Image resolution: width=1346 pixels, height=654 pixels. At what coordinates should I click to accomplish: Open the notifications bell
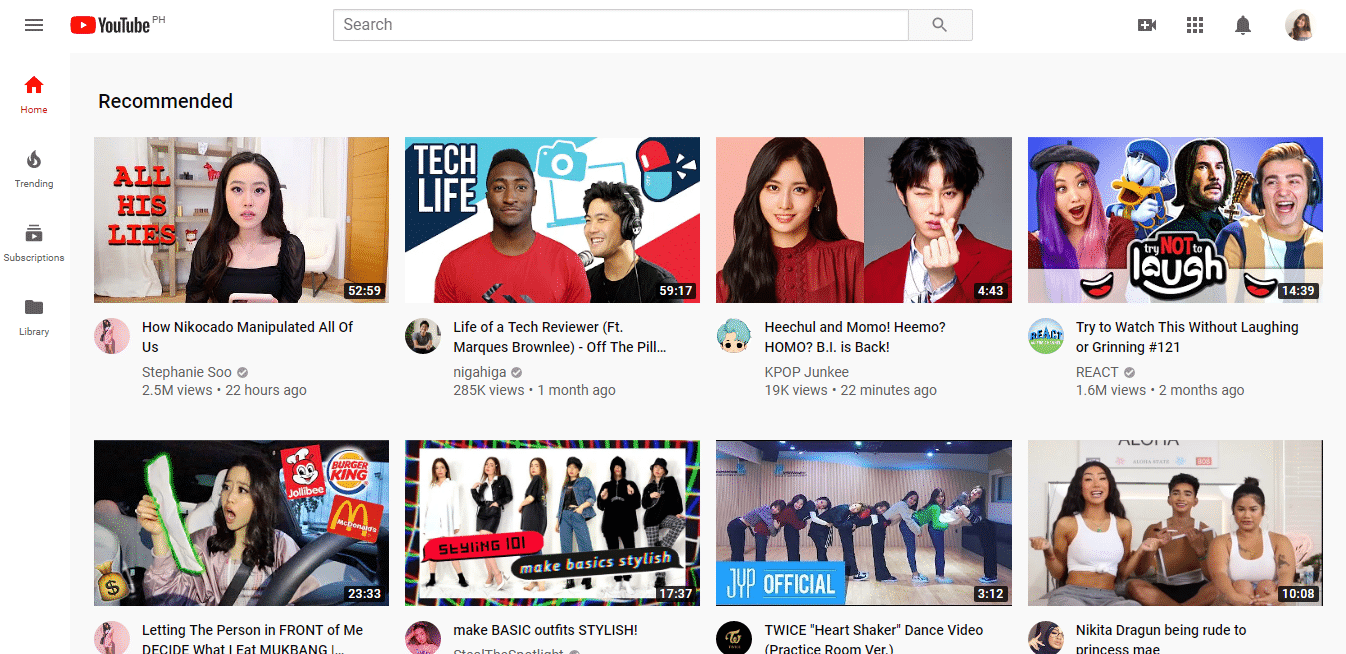click(1243, 25)
